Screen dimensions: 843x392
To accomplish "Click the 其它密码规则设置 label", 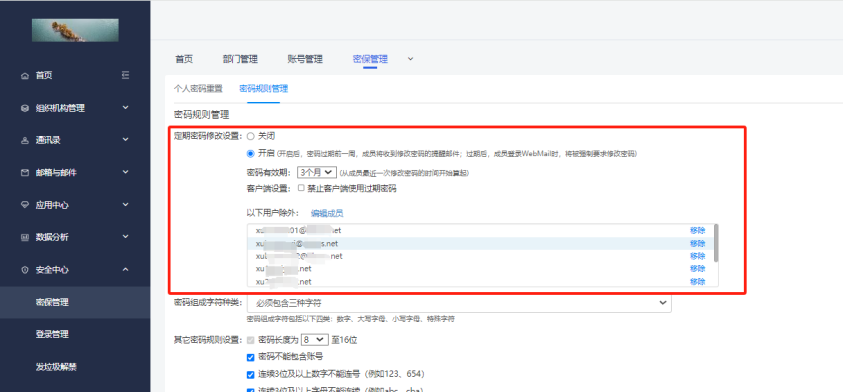I will (208, 340).
